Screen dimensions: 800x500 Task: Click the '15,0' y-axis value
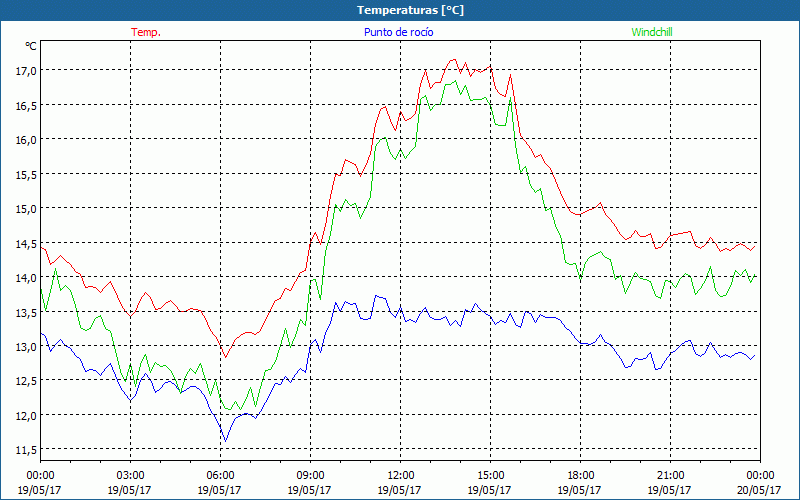(26, 208)
